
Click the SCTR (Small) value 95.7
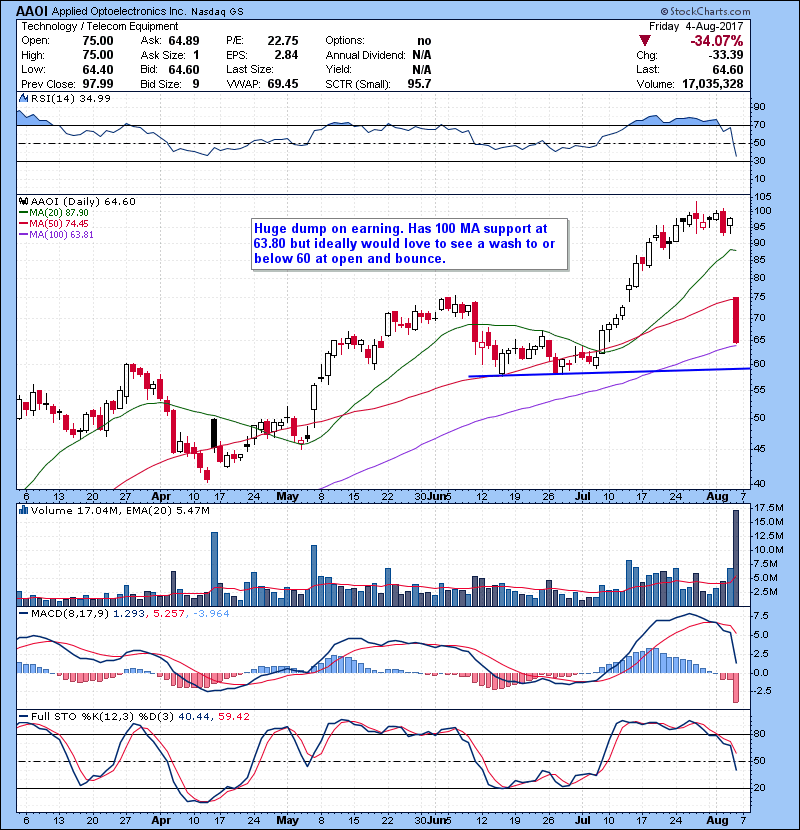[419, 84]
